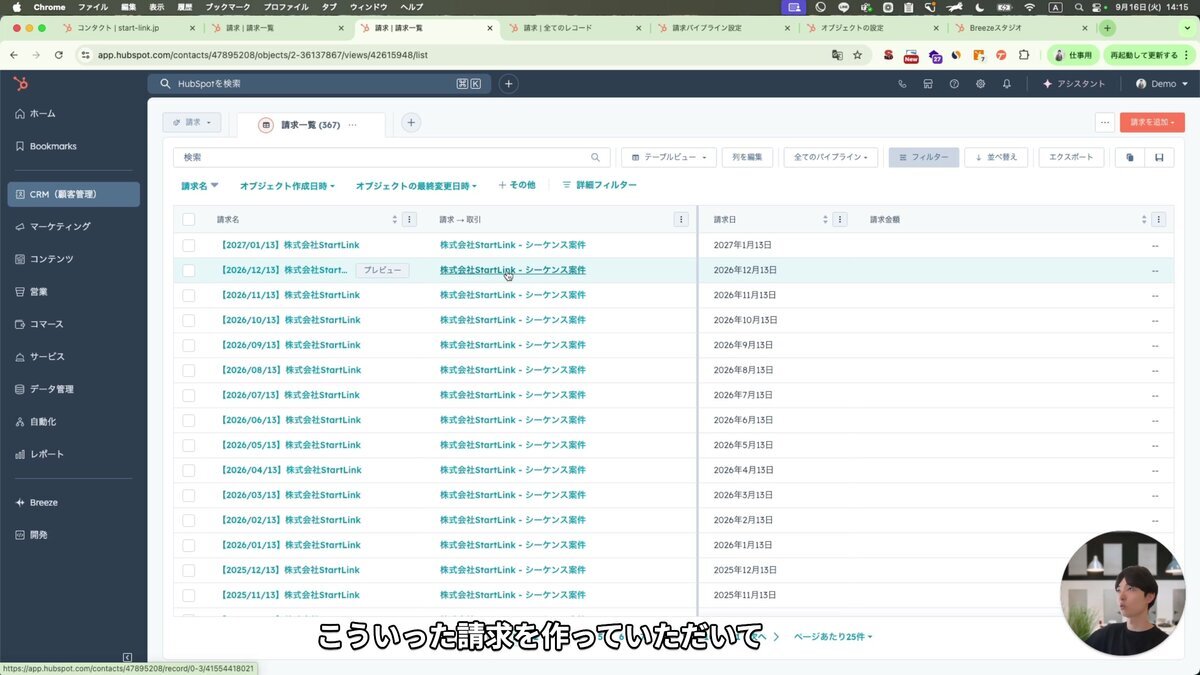Screen dimensions: 1200x675
Task: Open the 全てのパイプライン dropdown
Action: pos(831,157)
